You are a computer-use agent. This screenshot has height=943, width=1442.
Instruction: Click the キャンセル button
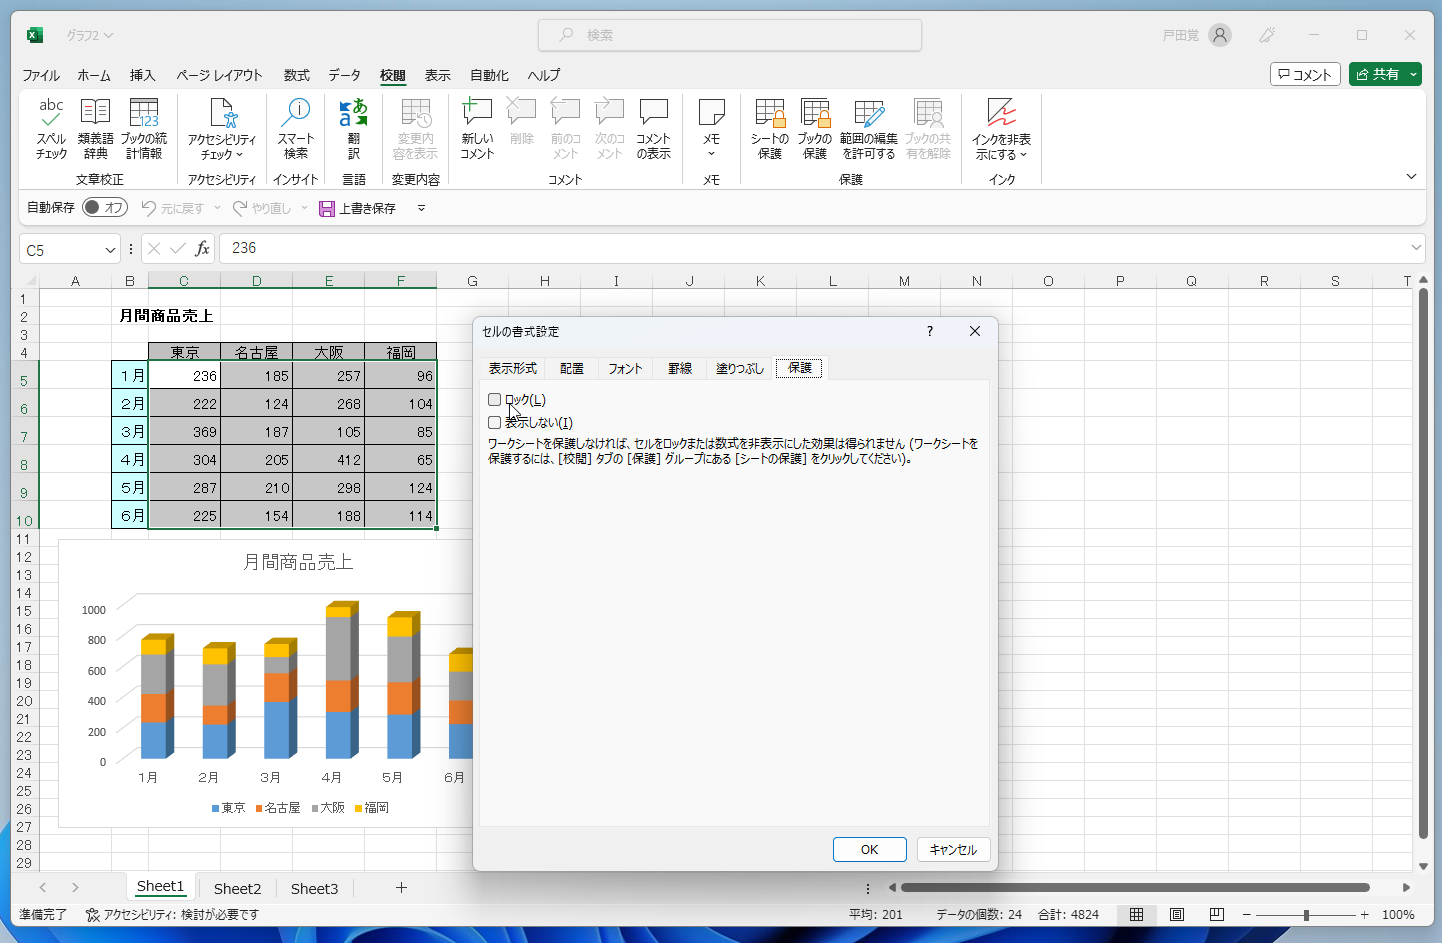coord(953,849)
